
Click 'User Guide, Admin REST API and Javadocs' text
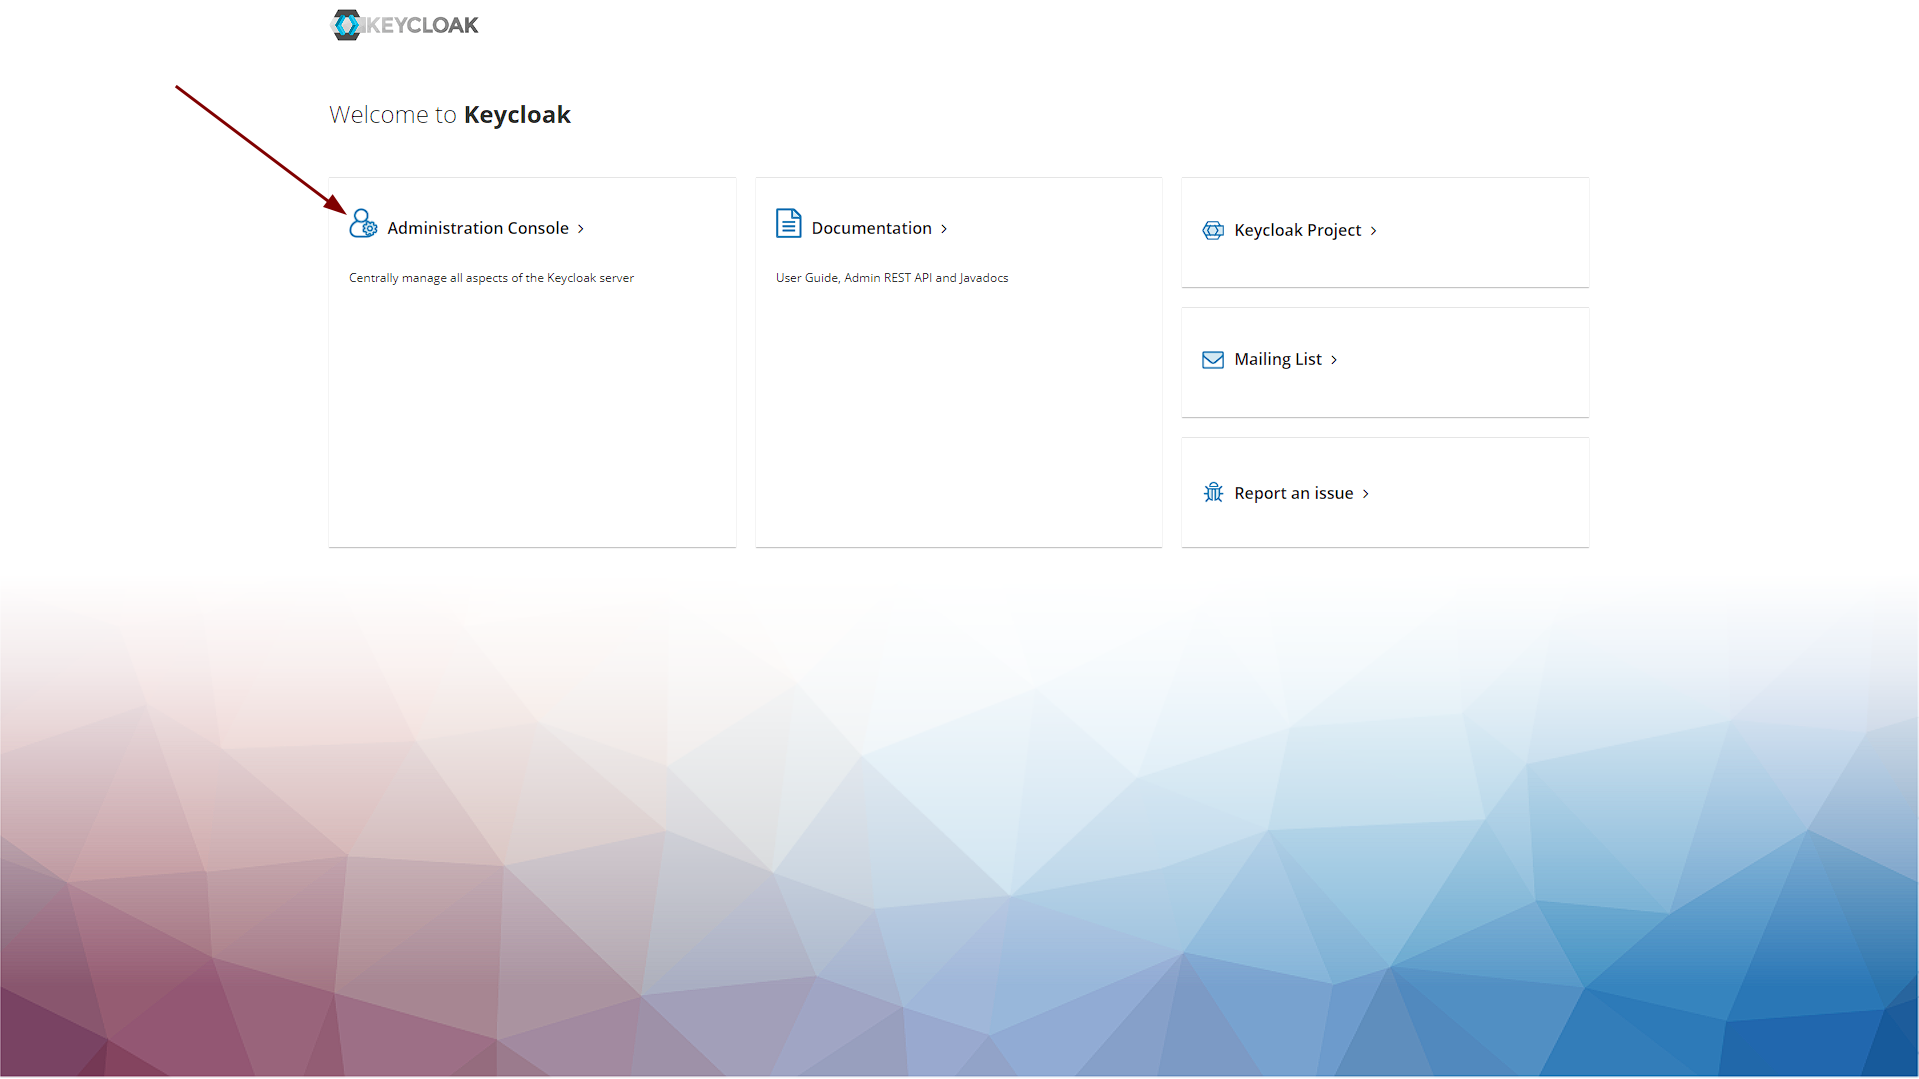(892, 278)
